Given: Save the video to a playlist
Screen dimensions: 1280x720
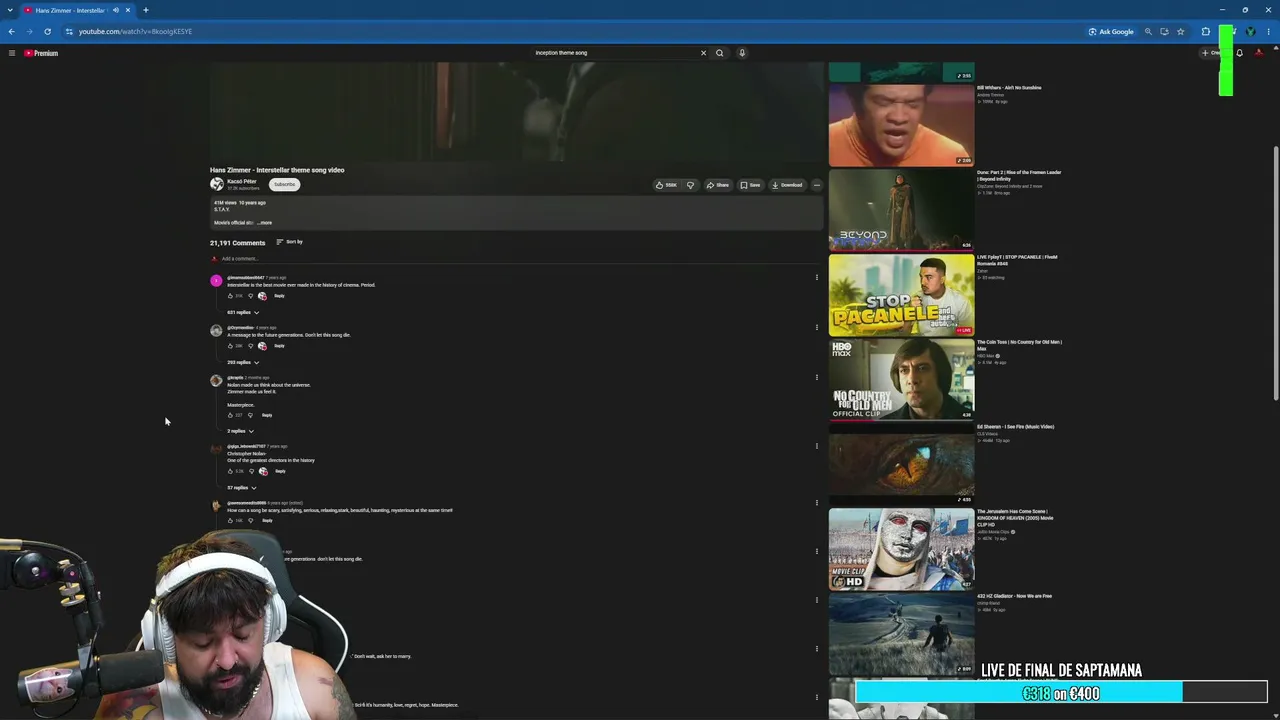Looking at the screenshot, I should pyautogui.click(x=750, y=185).
